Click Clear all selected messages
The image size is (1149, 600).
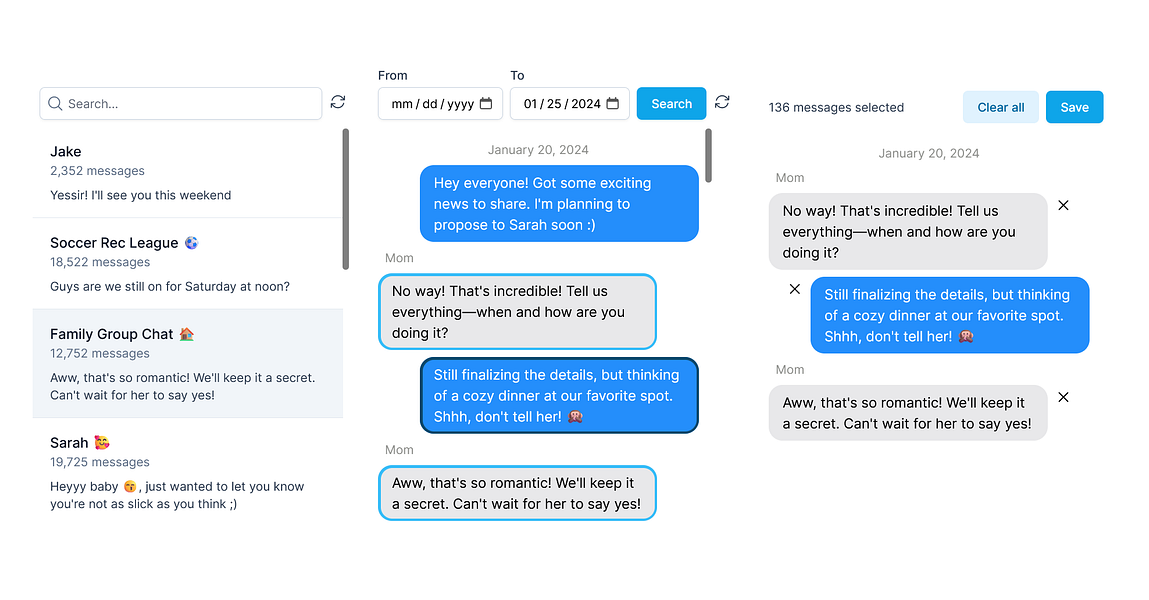pyautogui.click(x=1000, y=107)
